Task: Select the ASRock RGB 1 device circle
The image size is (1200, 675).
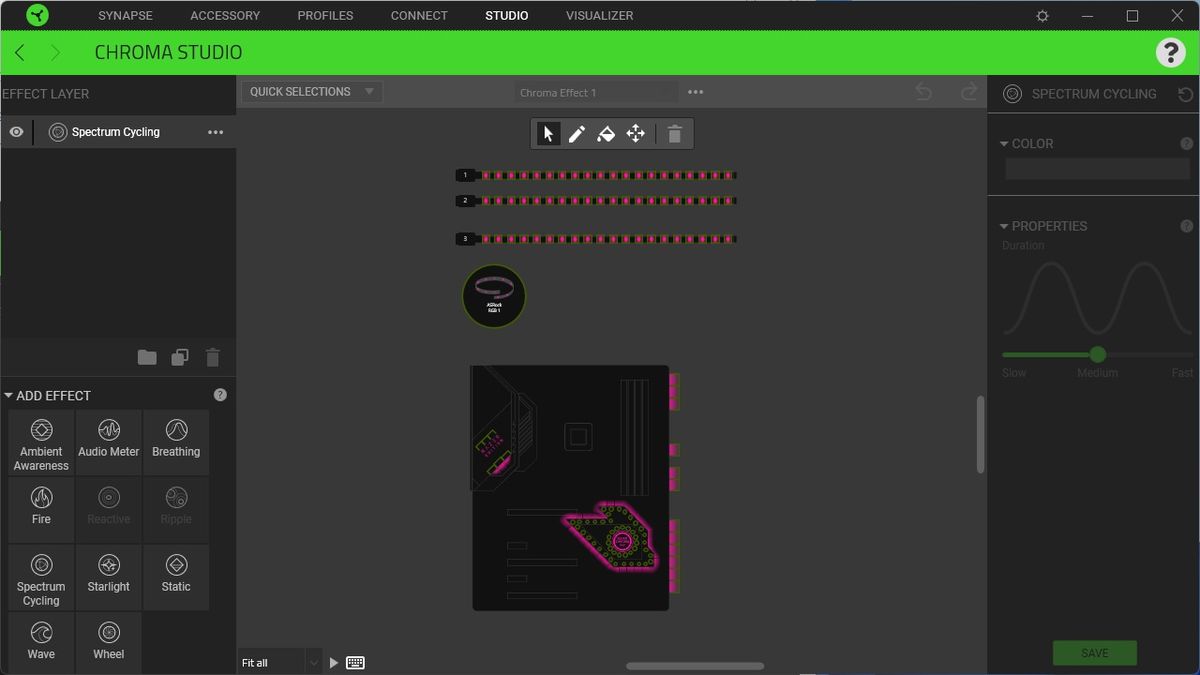Action: pyautogui.click(x=494, y=296)
